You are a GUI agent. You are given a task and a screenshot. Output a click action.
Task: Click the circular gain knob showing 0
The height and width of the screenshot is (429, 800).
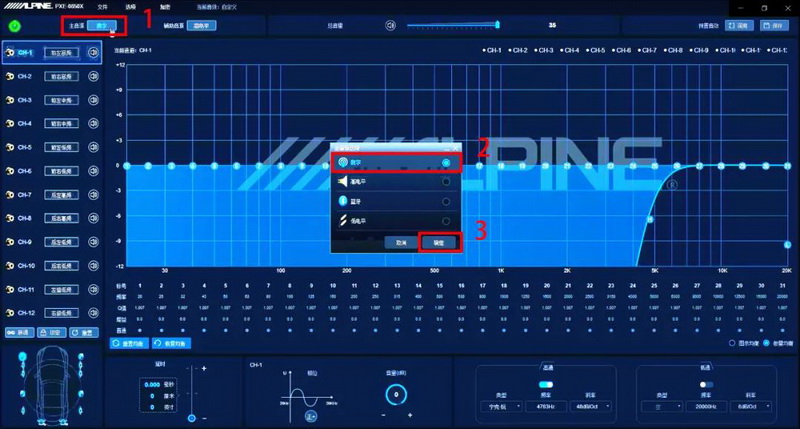pyautogui.click(x=396, y=394)
